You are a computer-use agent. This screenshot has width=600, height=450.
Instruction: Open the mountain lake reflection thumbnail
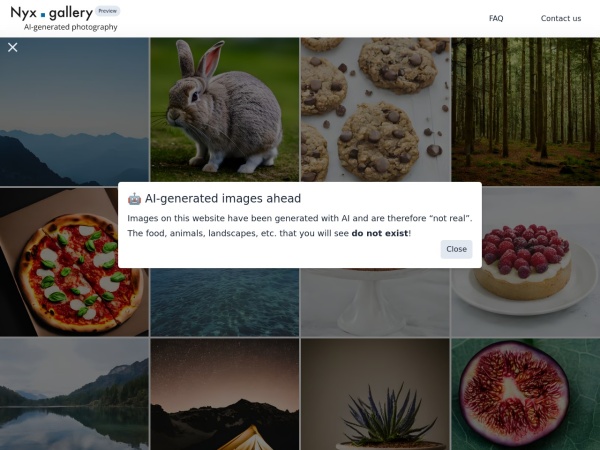coord(74,394)
